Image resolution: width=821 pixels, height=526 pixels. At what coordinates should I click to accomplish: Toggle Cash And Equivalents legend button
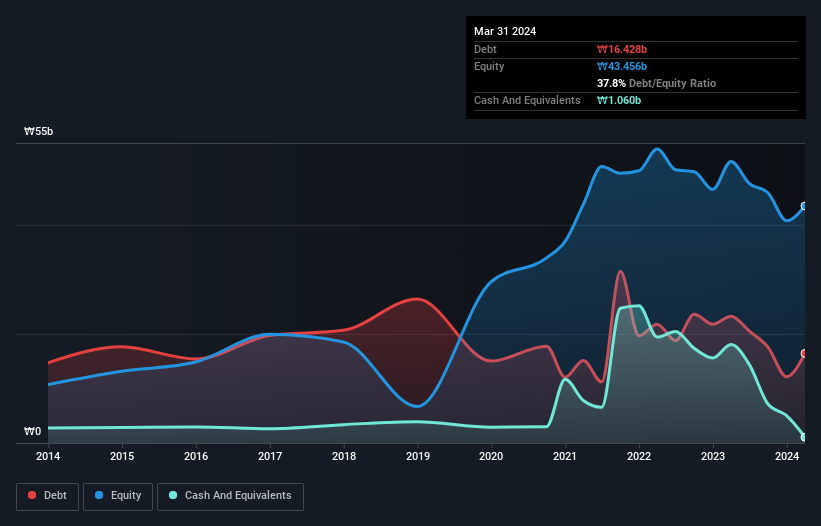tap(230, 496)
